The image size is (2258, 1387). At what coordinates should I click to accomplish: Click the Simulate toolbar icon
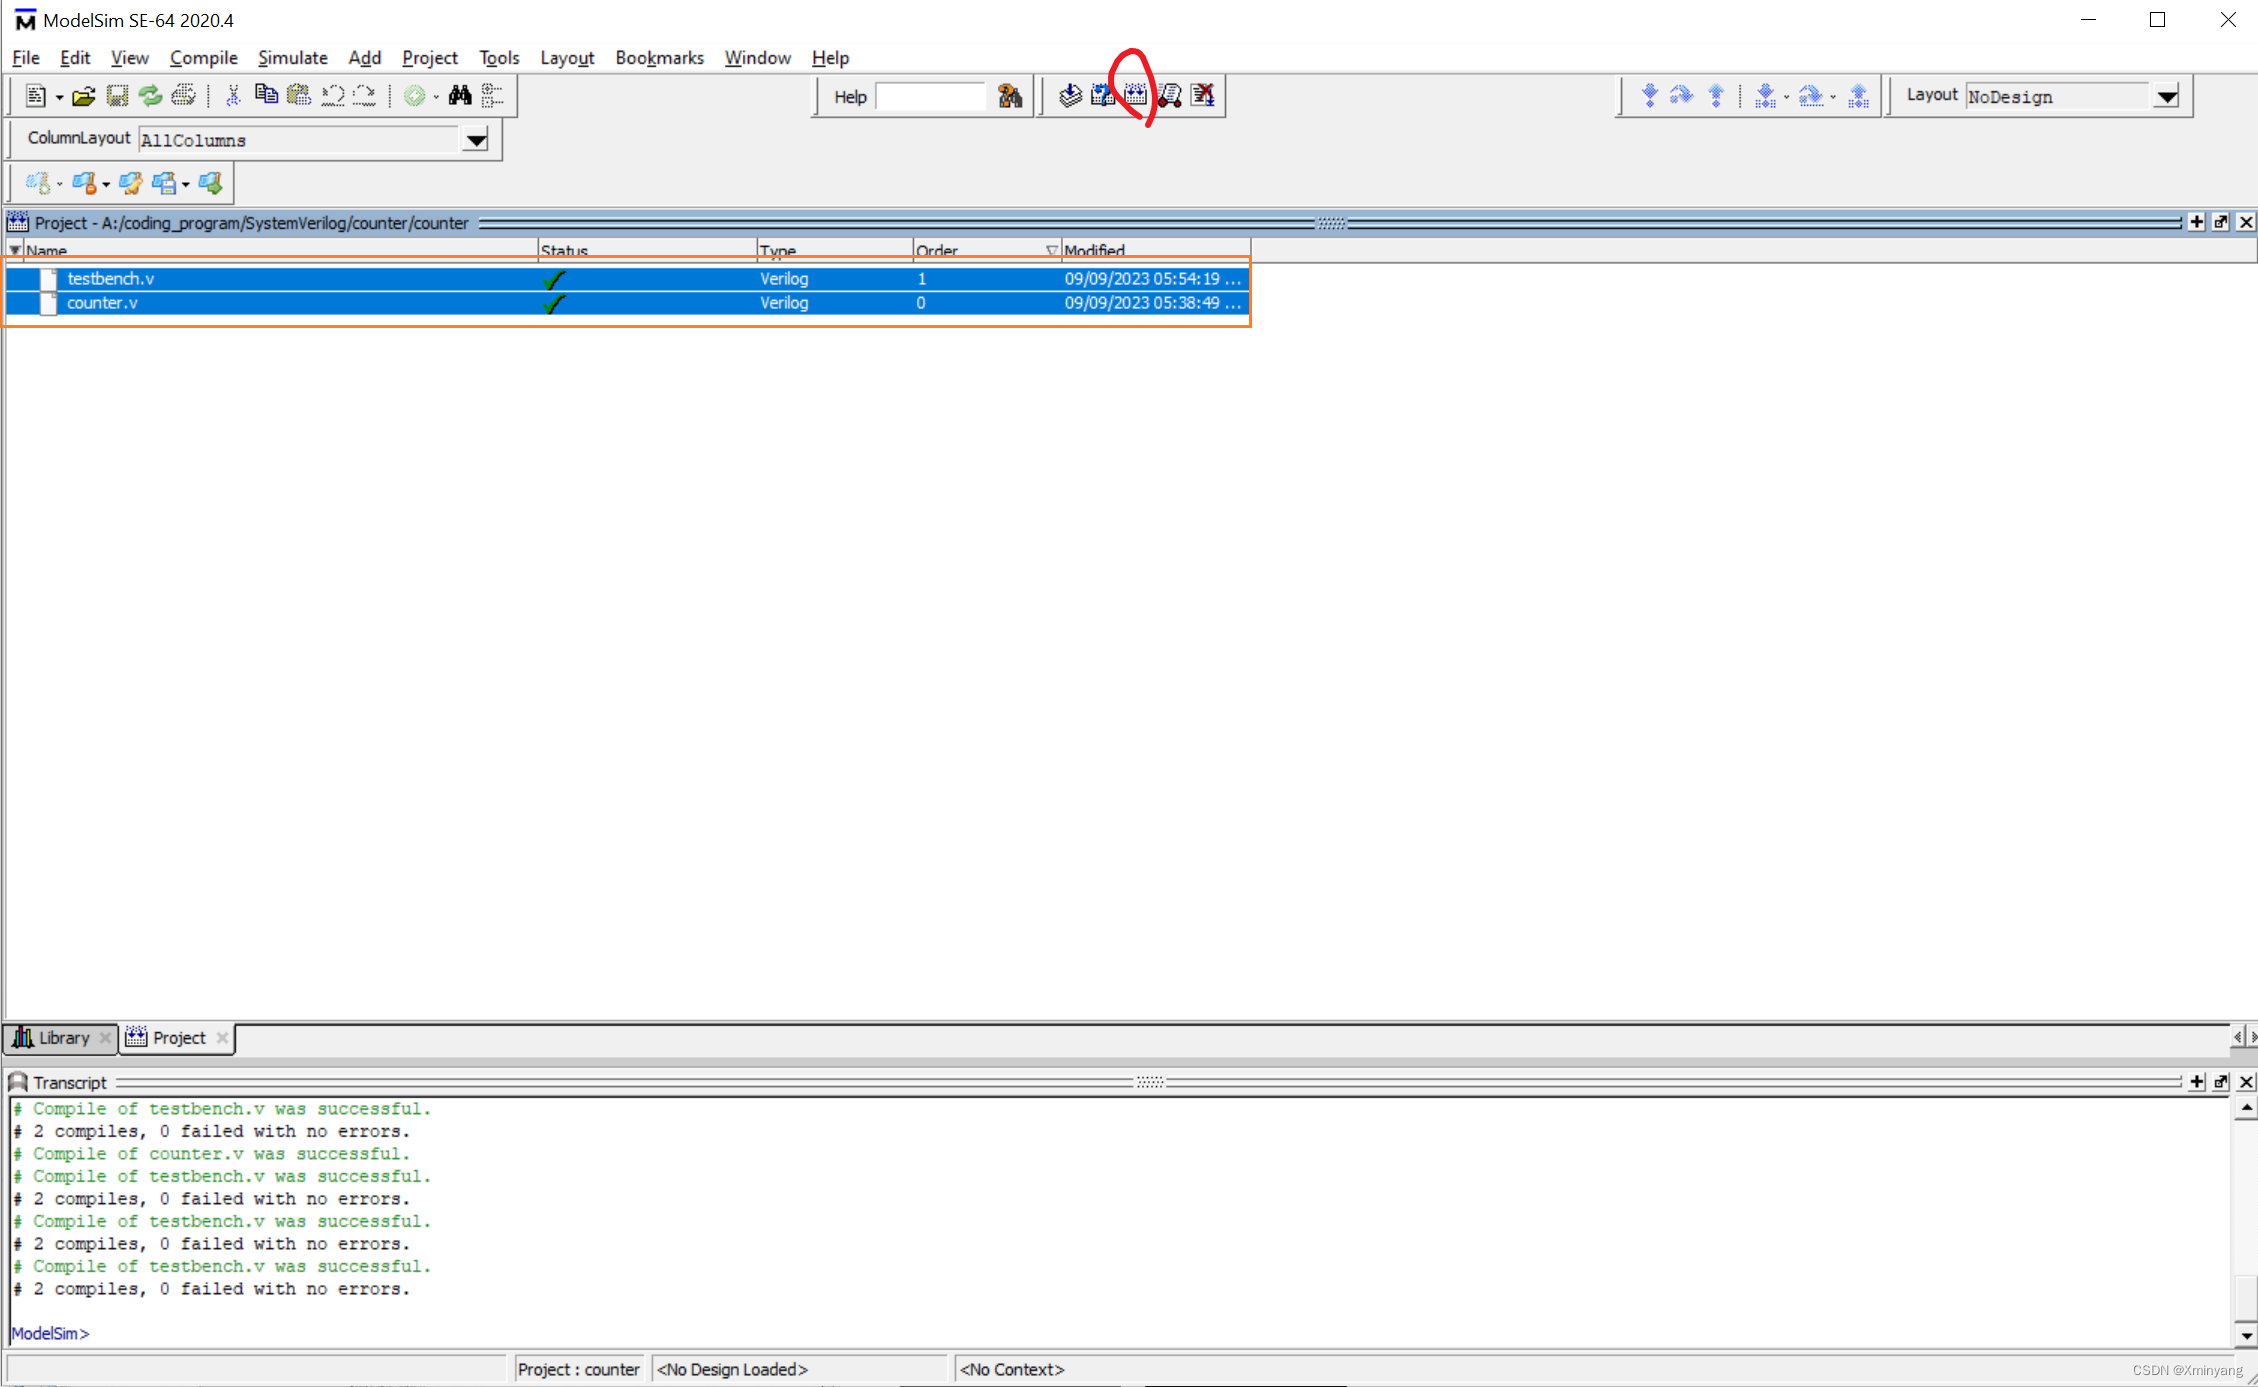(x=1169, y=95)
